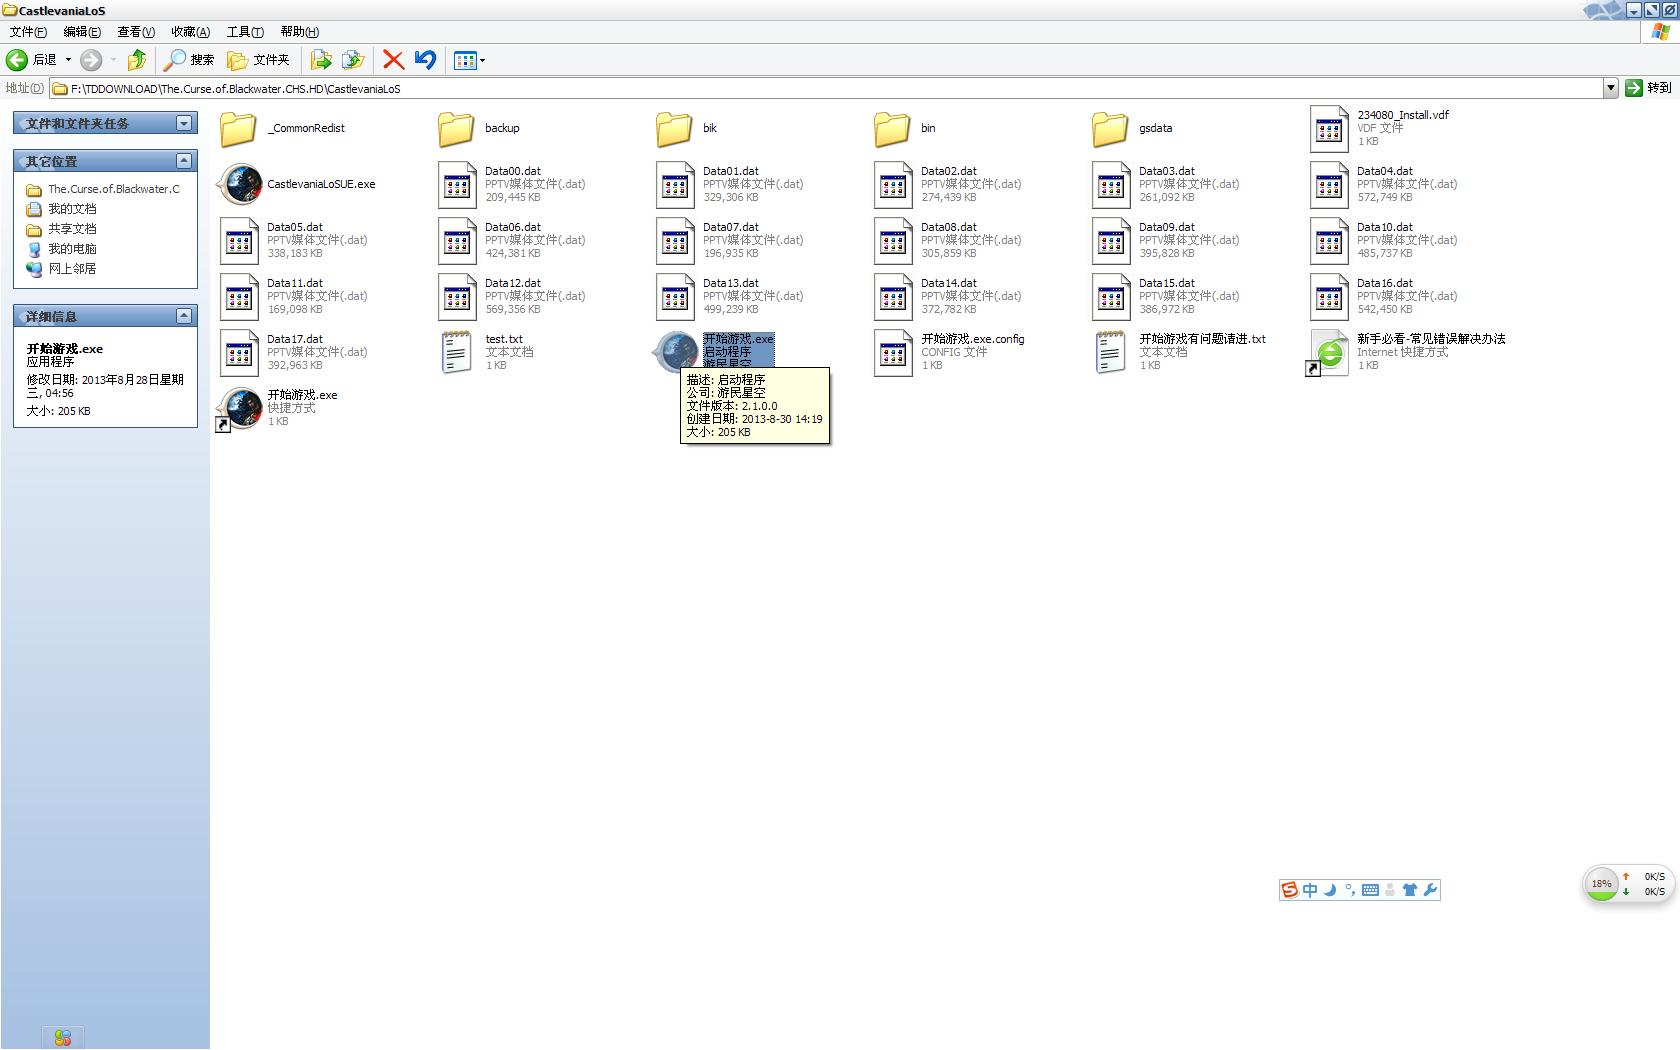The height and width of the screenshot is (1050, 1680).
Task: Select the gsdata folder
Action: tap(1132, 128)
